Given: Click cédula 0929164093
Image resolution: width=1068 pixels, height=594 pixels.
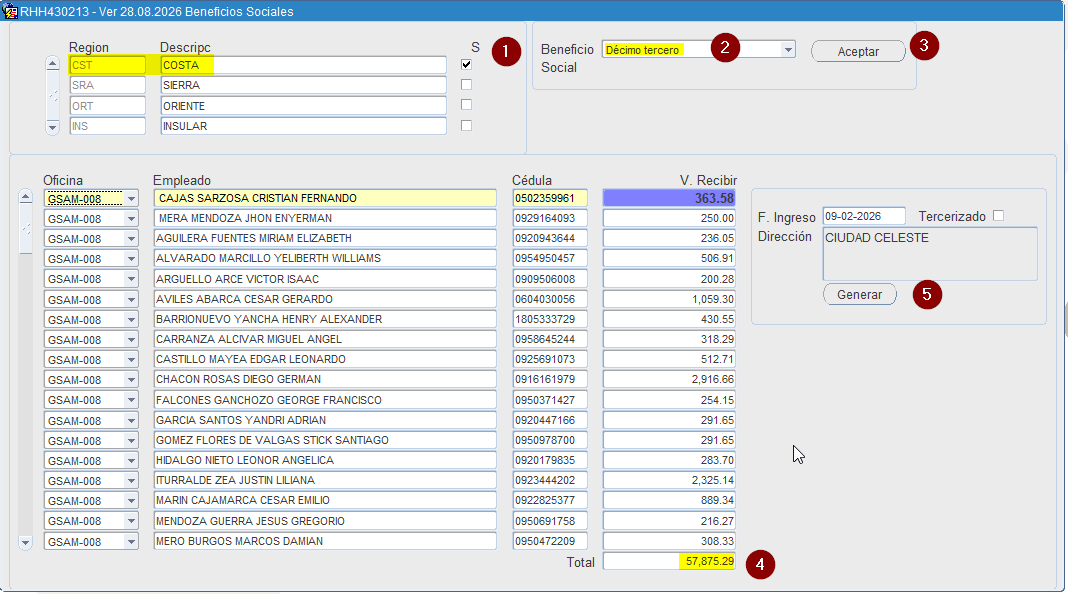Looking at the screenshot, I should [550, 219].
